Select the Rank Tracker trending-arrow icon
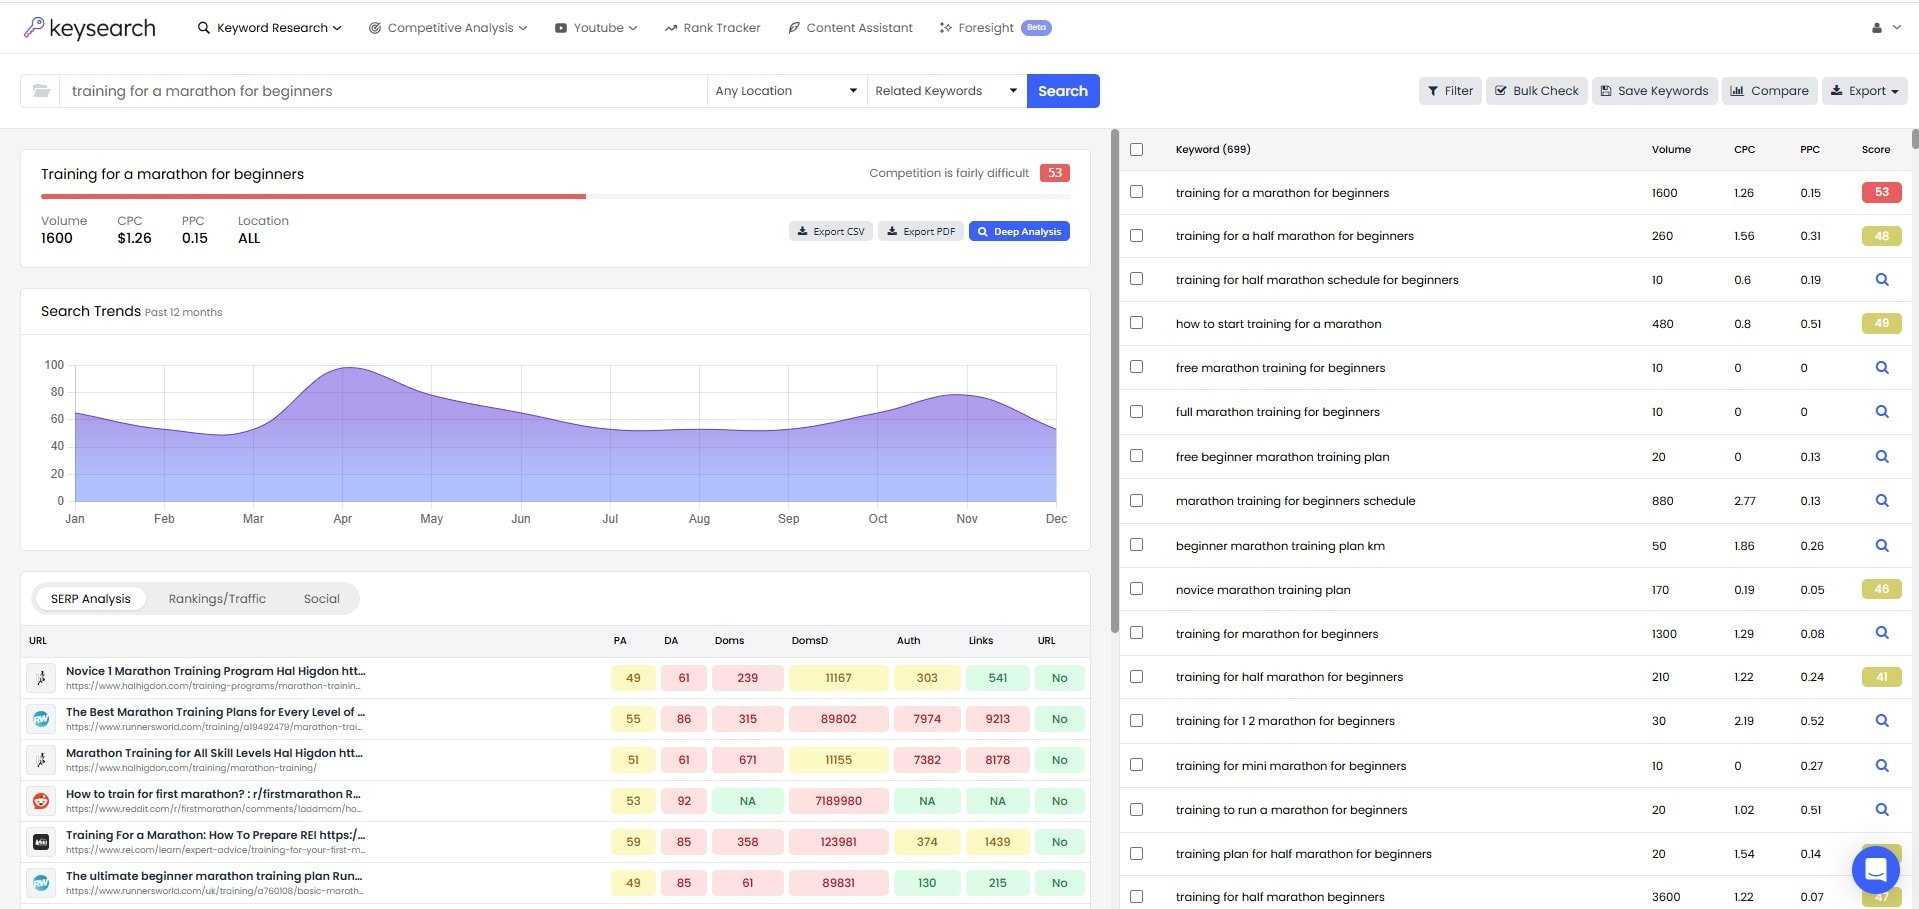 tap(671, 27)
